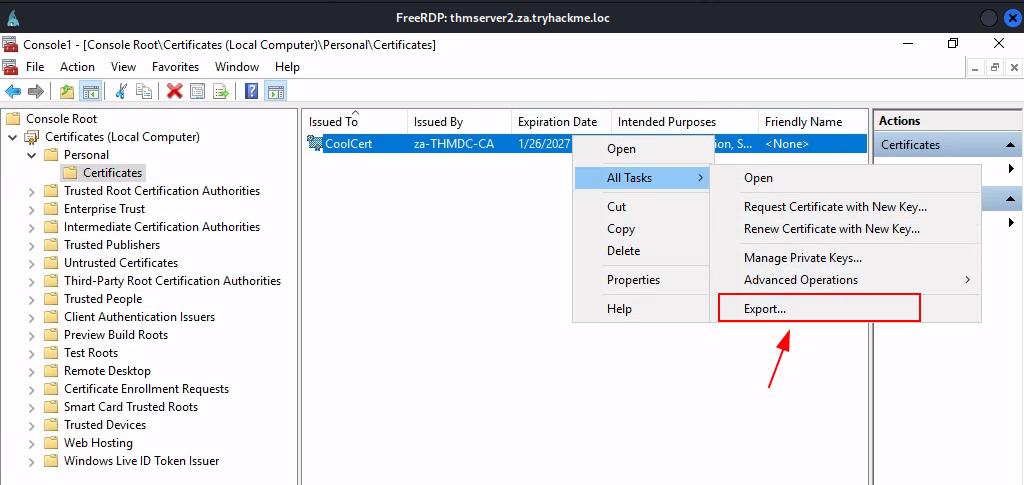Select All Tasks in context menu

coord(641,178)
